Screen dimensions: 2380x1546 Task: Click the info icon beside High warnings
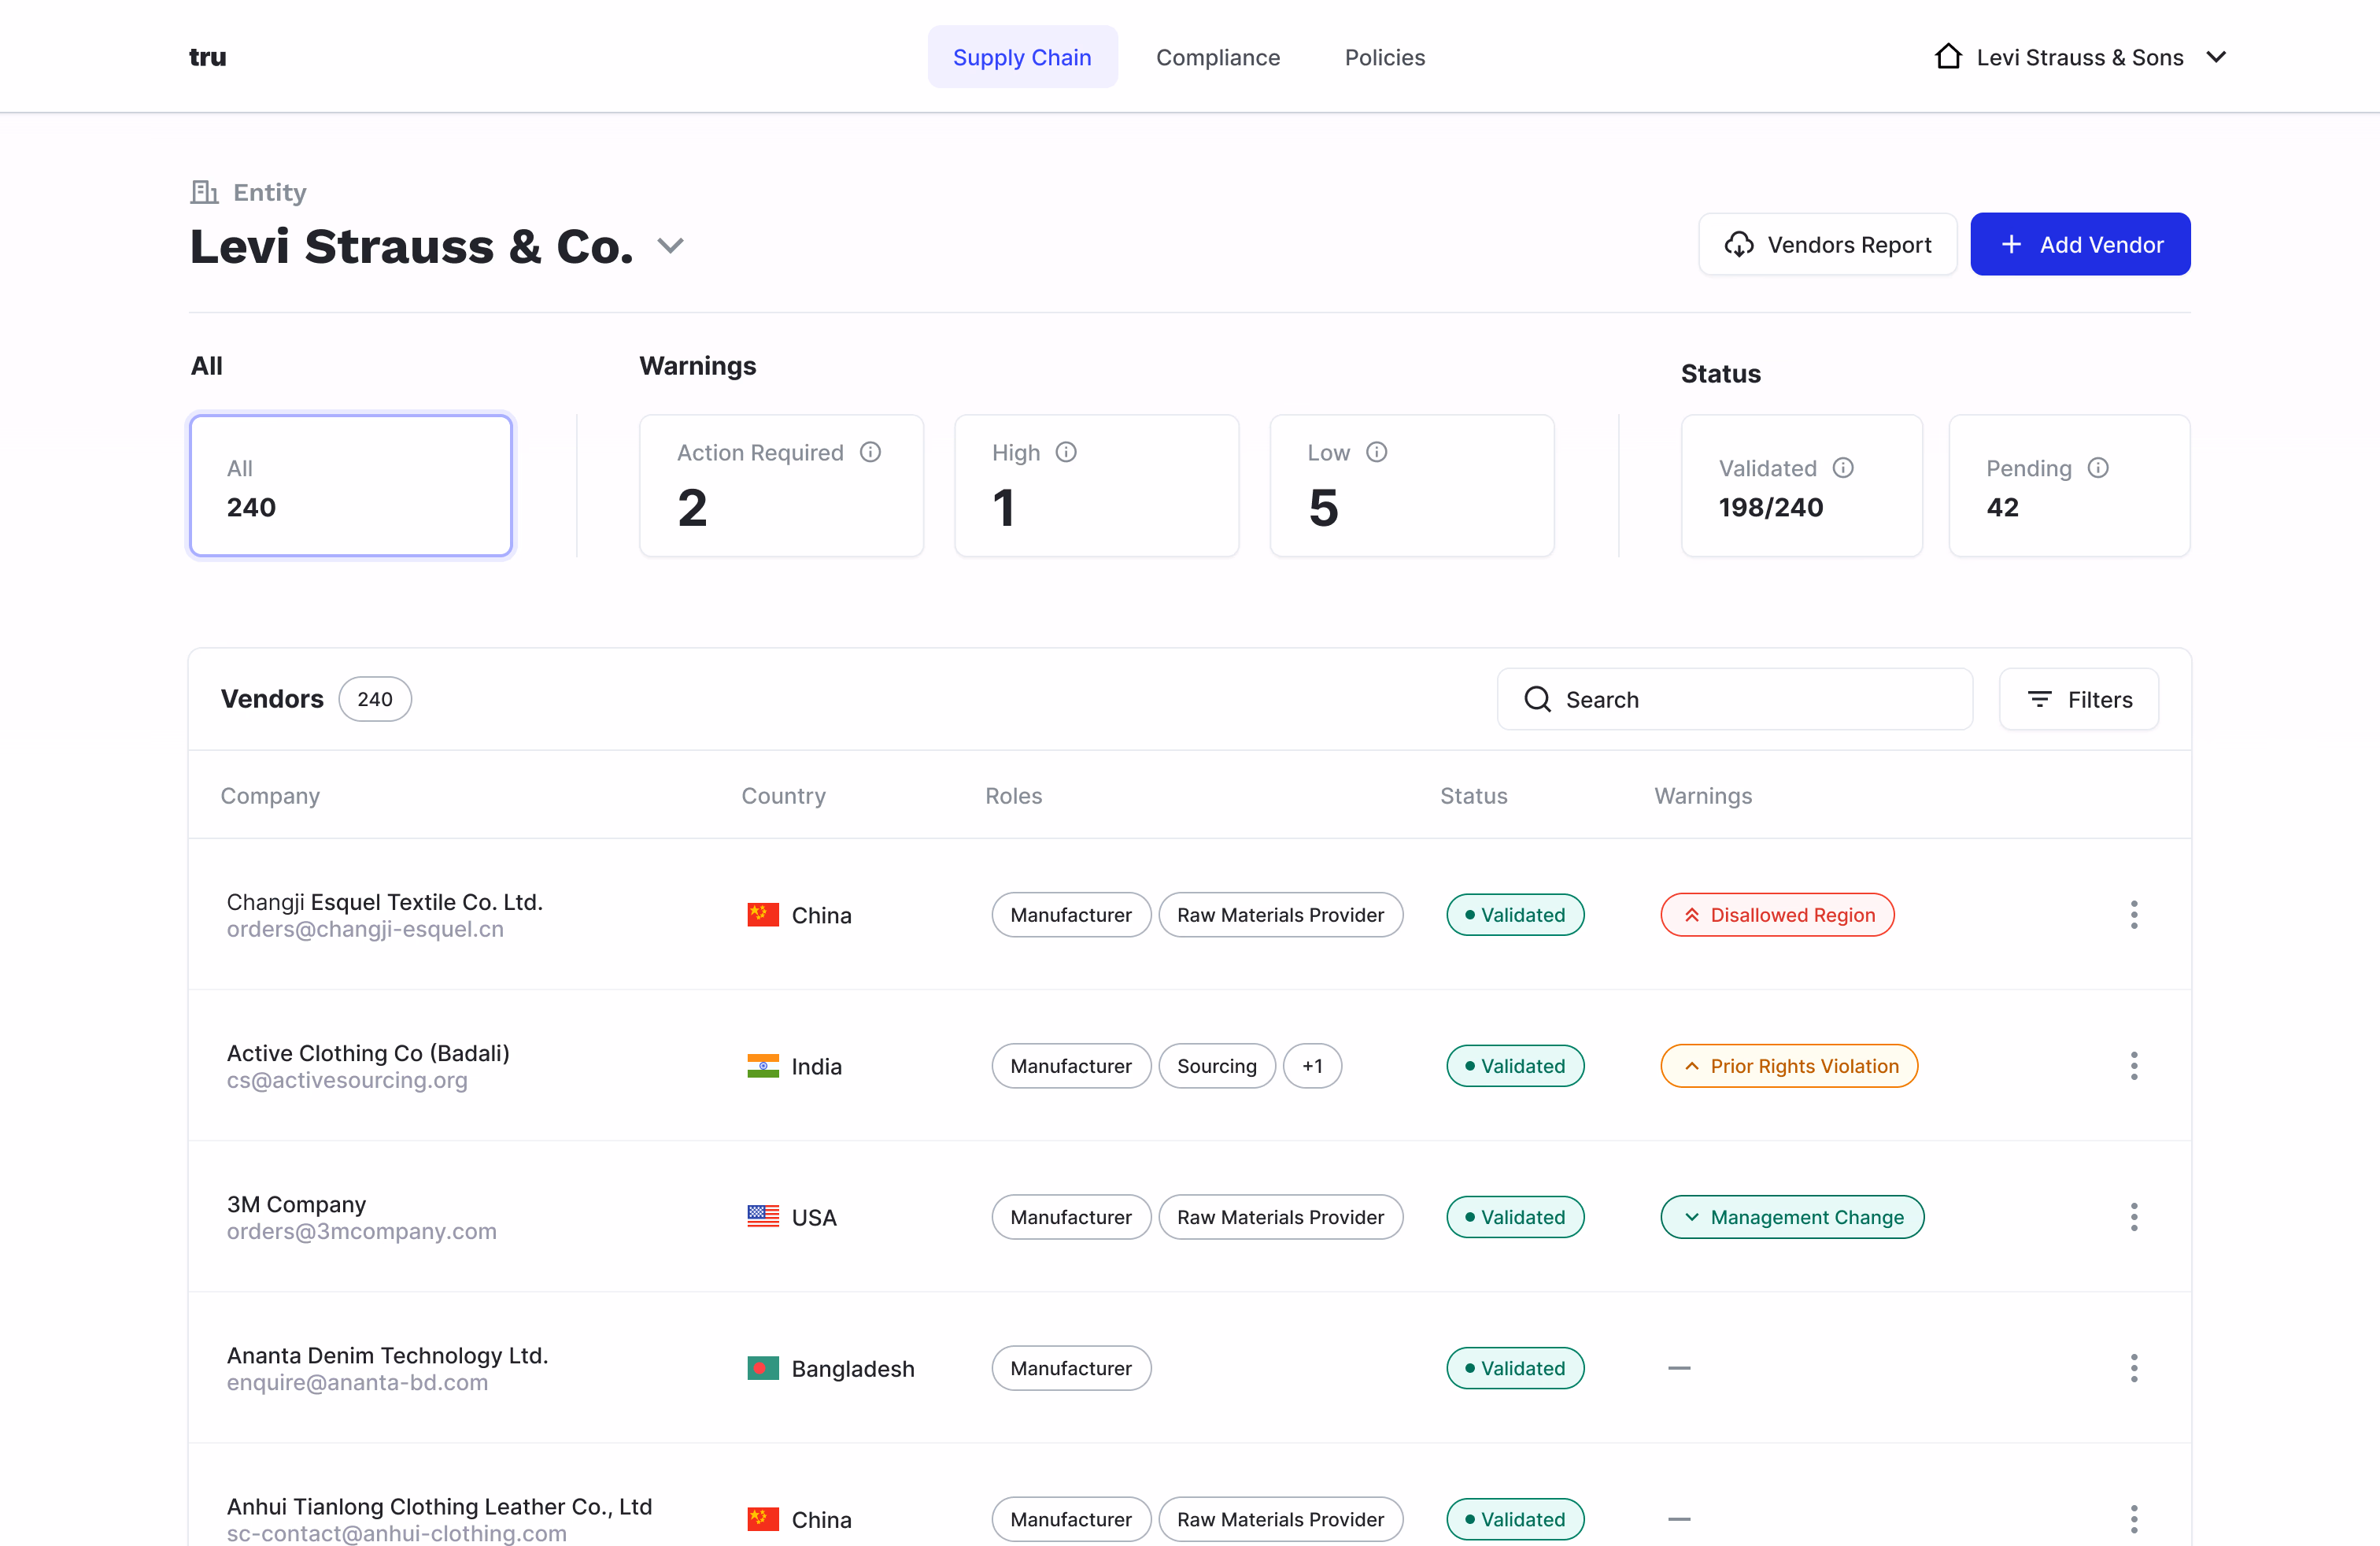pyautogui.click(x=1065, y=452)
